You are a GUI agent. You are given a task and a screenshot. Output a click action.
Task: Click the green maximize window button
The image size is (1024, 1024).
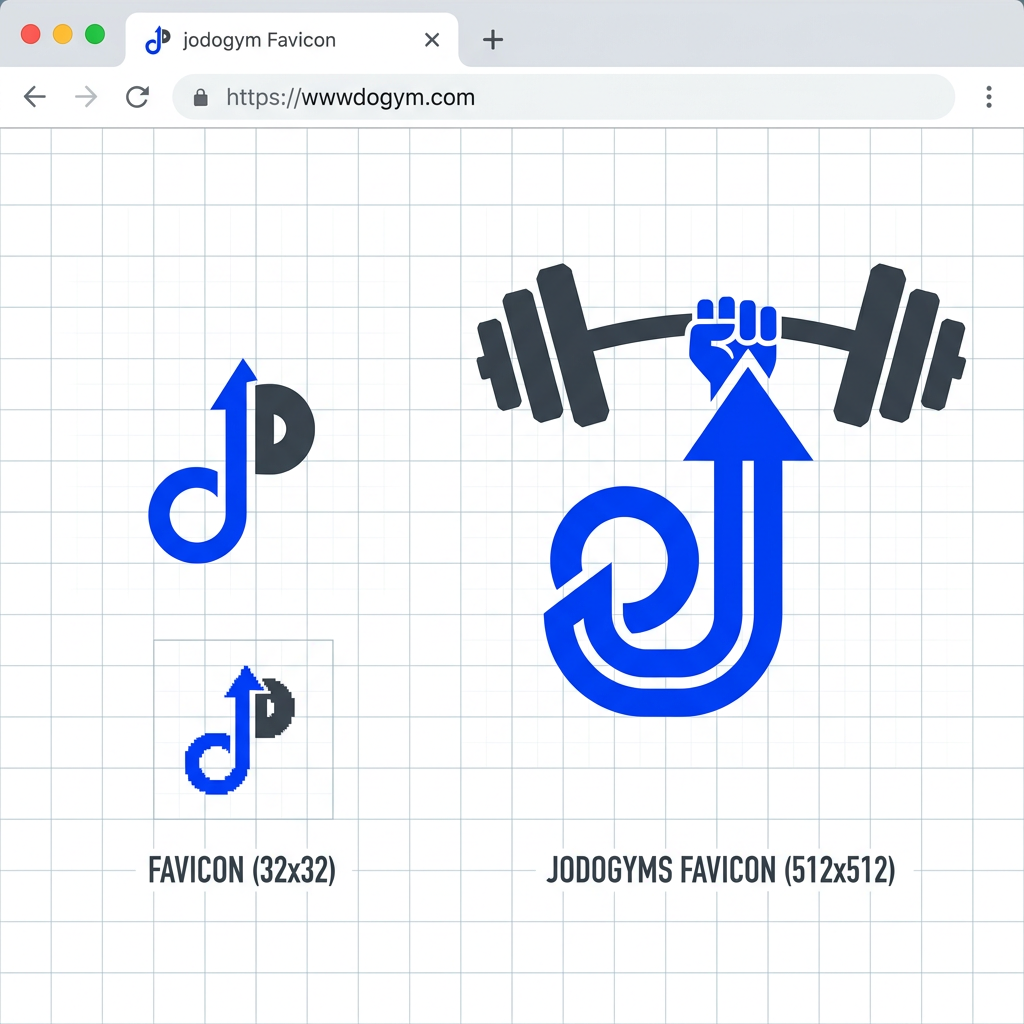point(95,34)
